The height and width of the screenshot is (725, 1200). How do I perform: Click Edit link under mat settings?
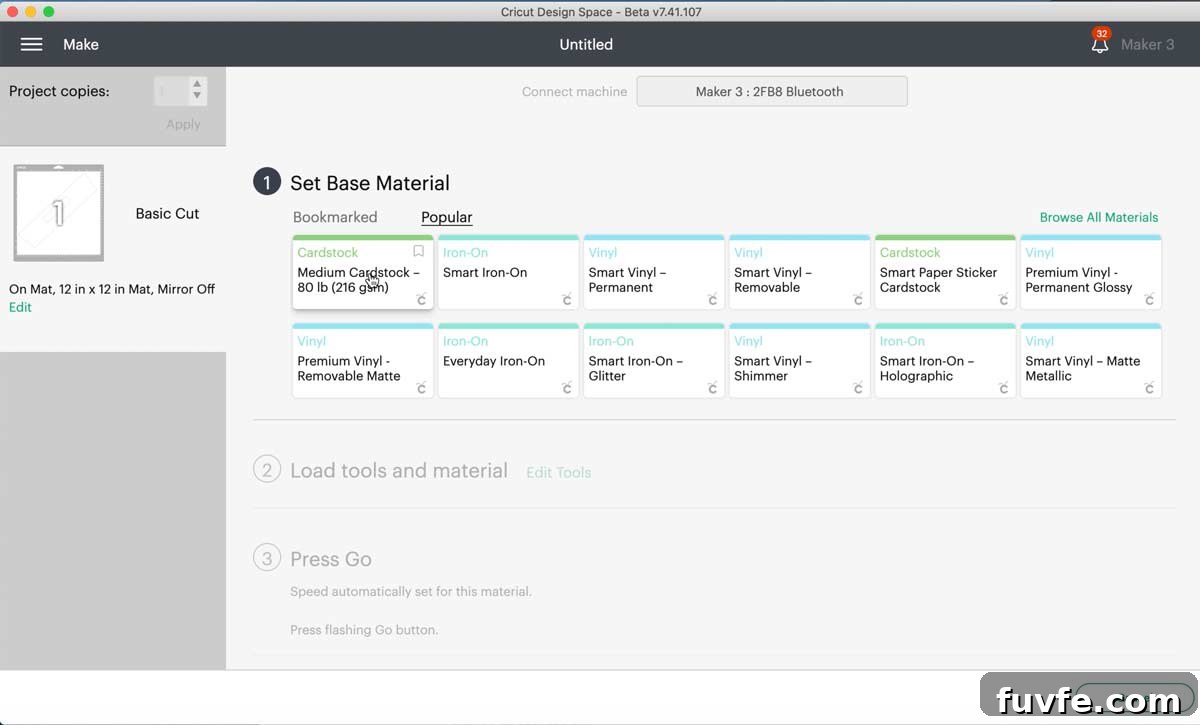coord(20,307)
